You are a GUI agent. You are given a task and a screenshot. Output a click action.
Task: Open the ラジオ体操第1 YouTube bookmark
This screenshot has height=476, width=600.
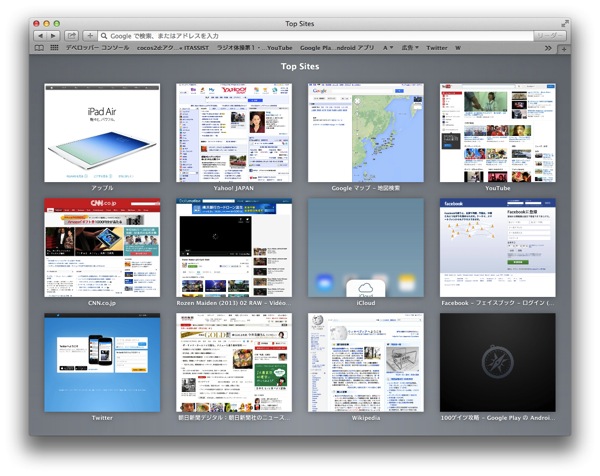(254, 48)
